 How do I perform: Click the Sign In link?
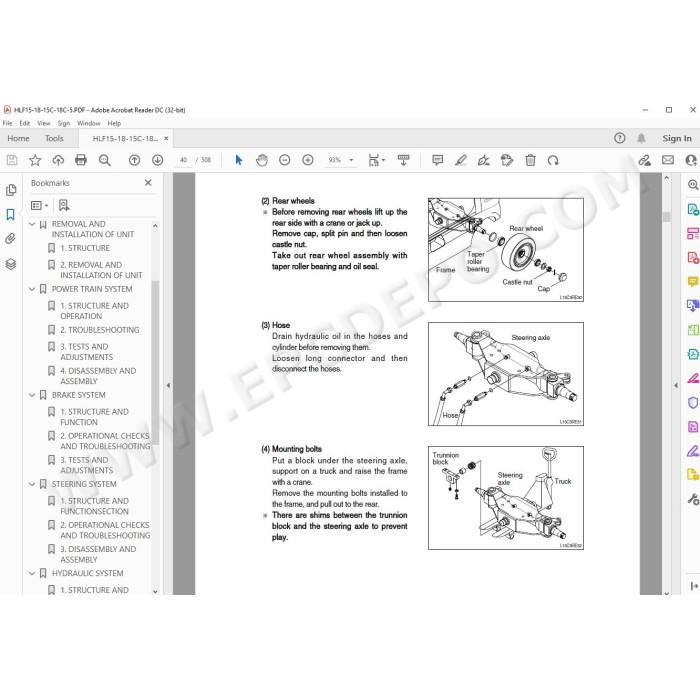click(677, 138)
